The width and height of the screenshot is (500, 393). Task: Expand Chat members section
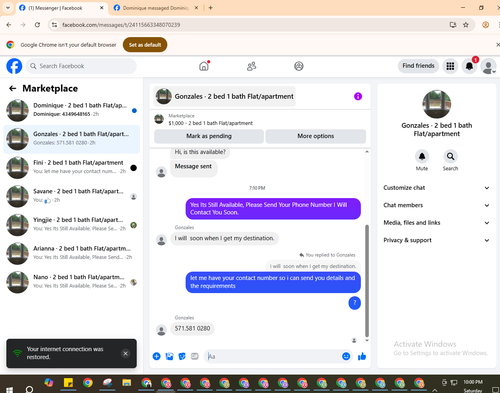click(436, 205)
